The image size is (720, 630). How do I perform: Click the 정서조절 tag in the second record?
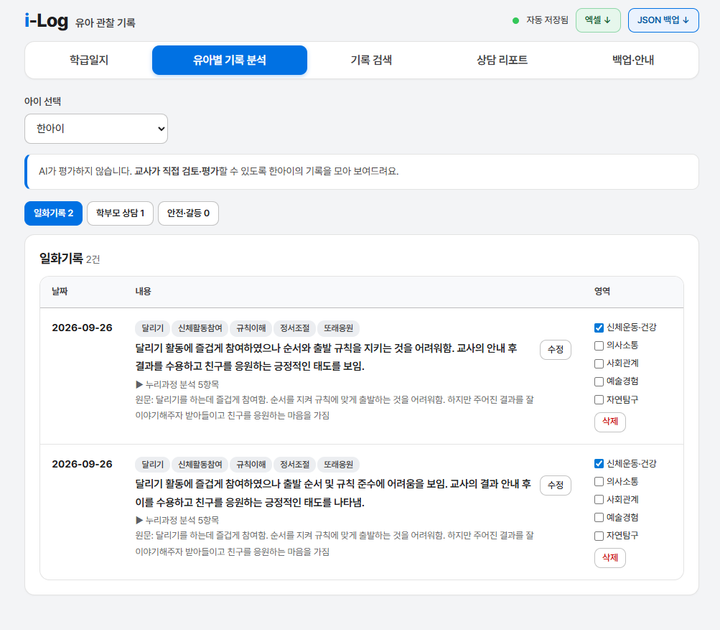pyautogui.click(x=295, y=465)
